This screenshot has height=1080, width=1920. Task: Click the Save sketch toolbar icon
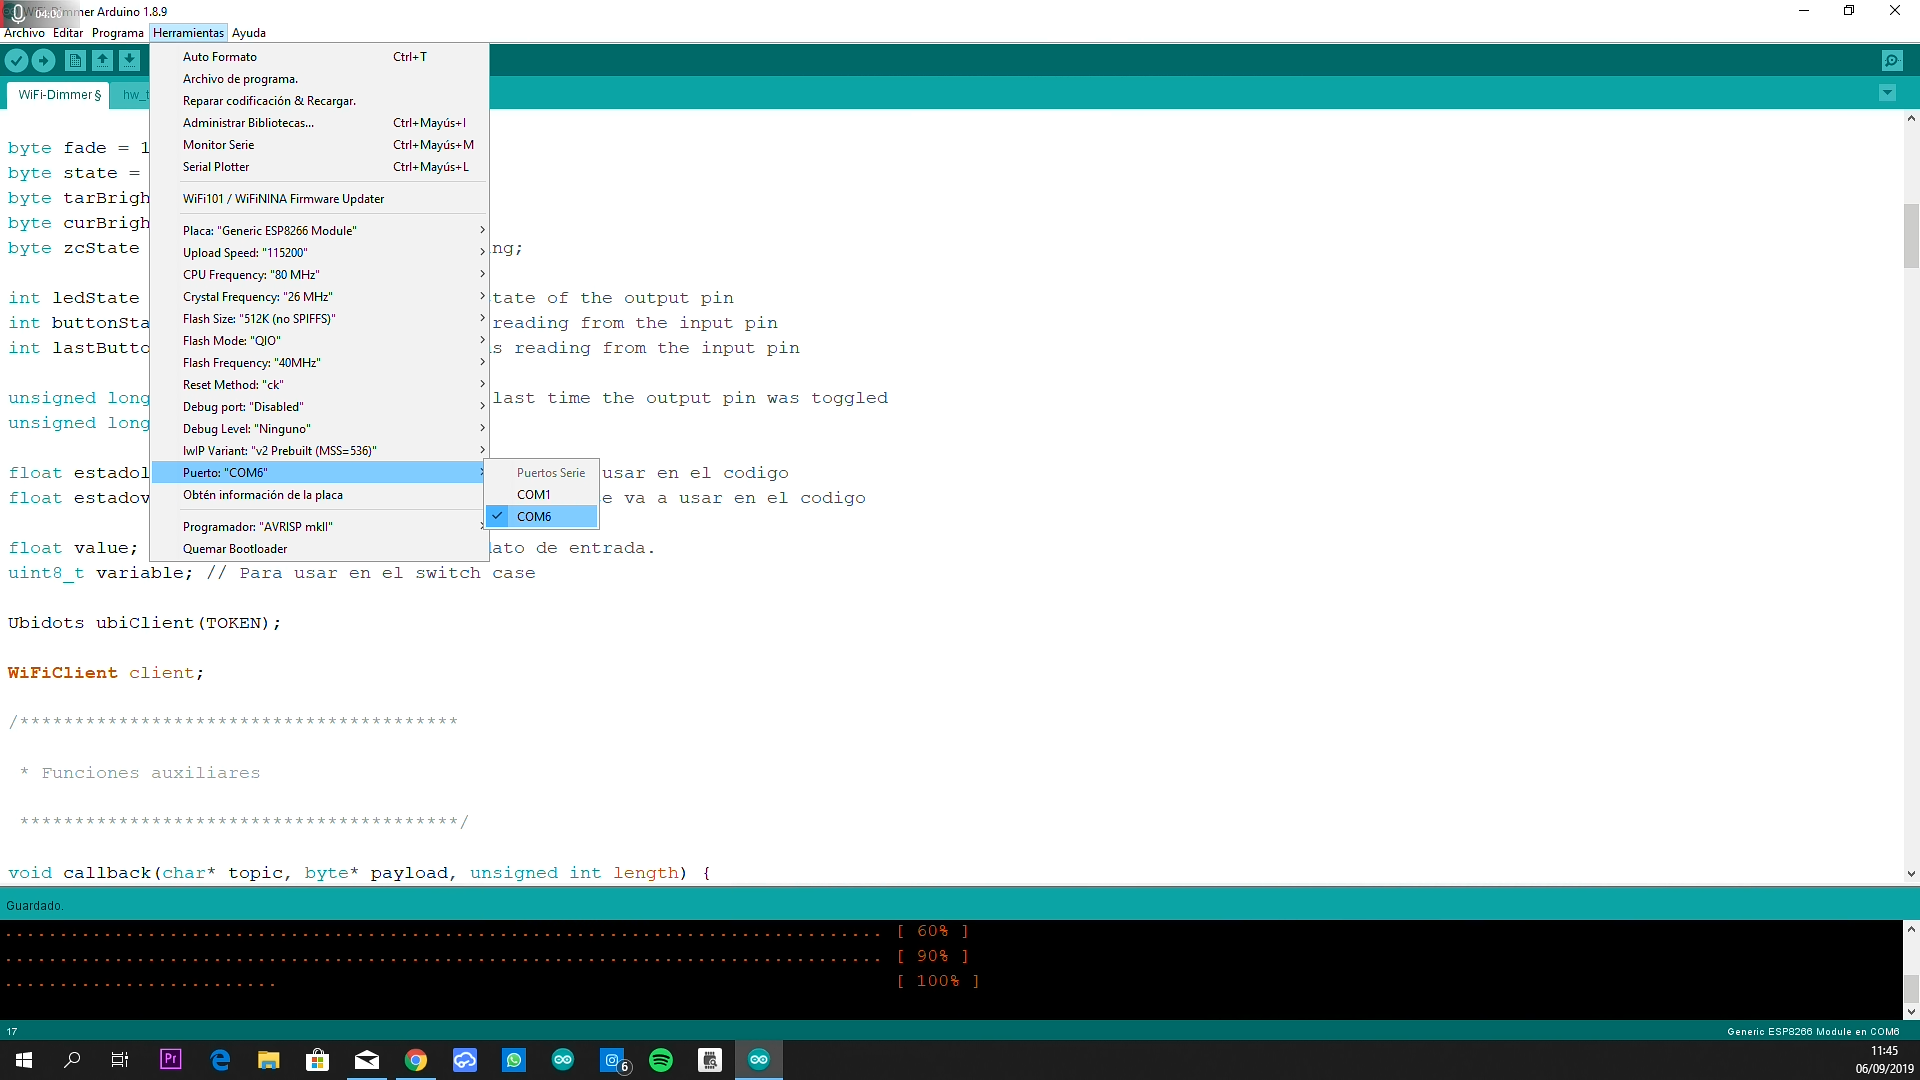pos(130,61)
